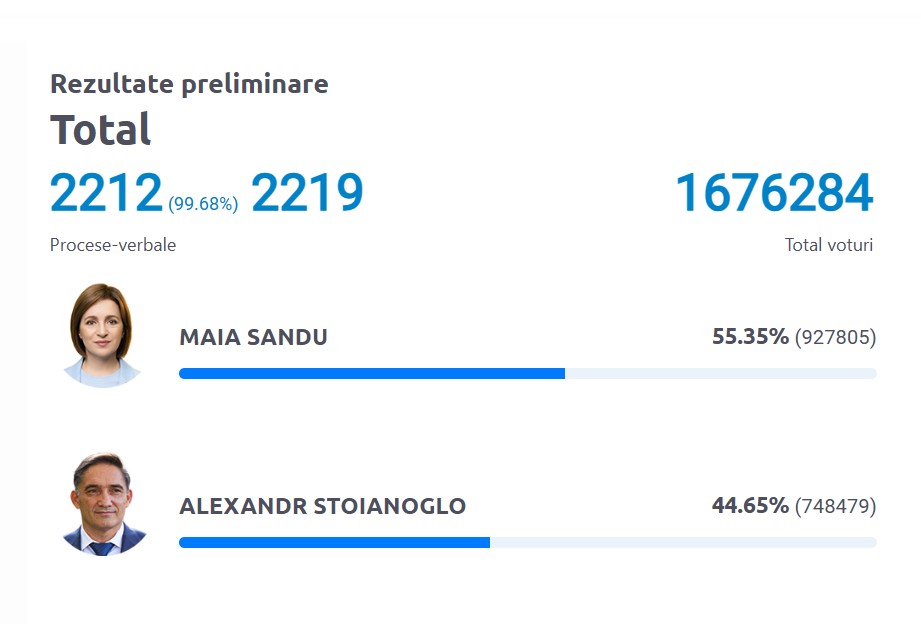Click the (748479) vote count
921x624 pixels.
click(835, 507)
